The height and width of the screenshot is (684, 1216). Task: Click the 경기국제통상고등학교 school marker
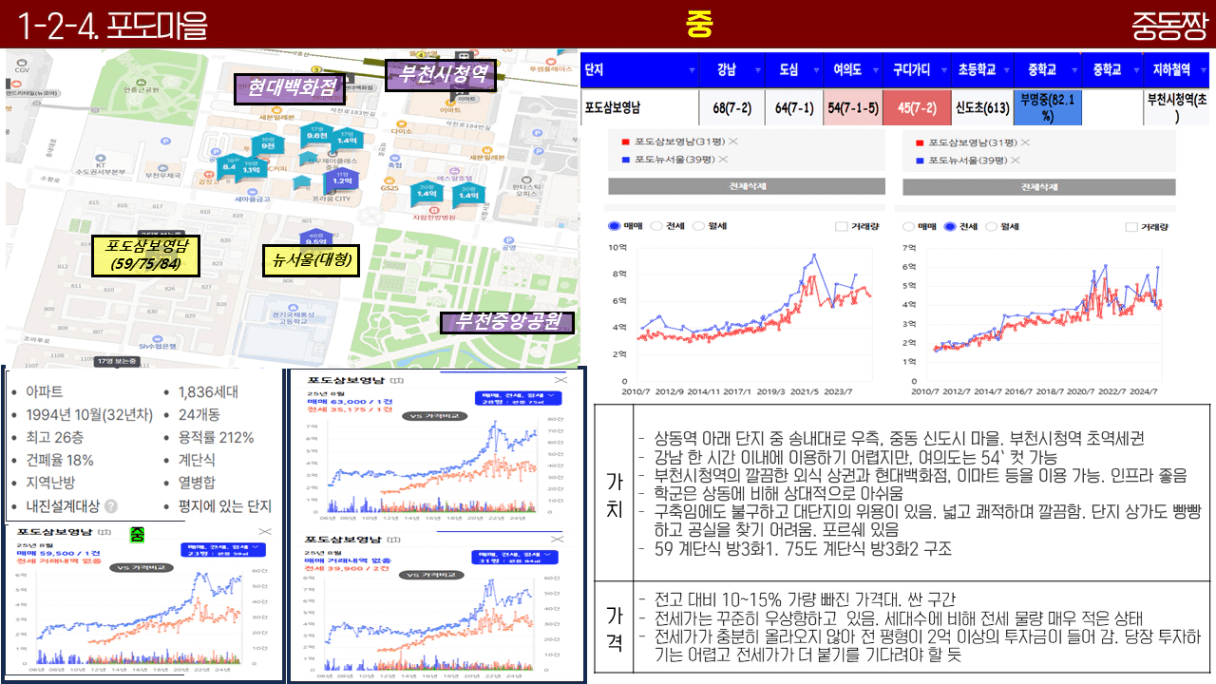click(294, 316)
